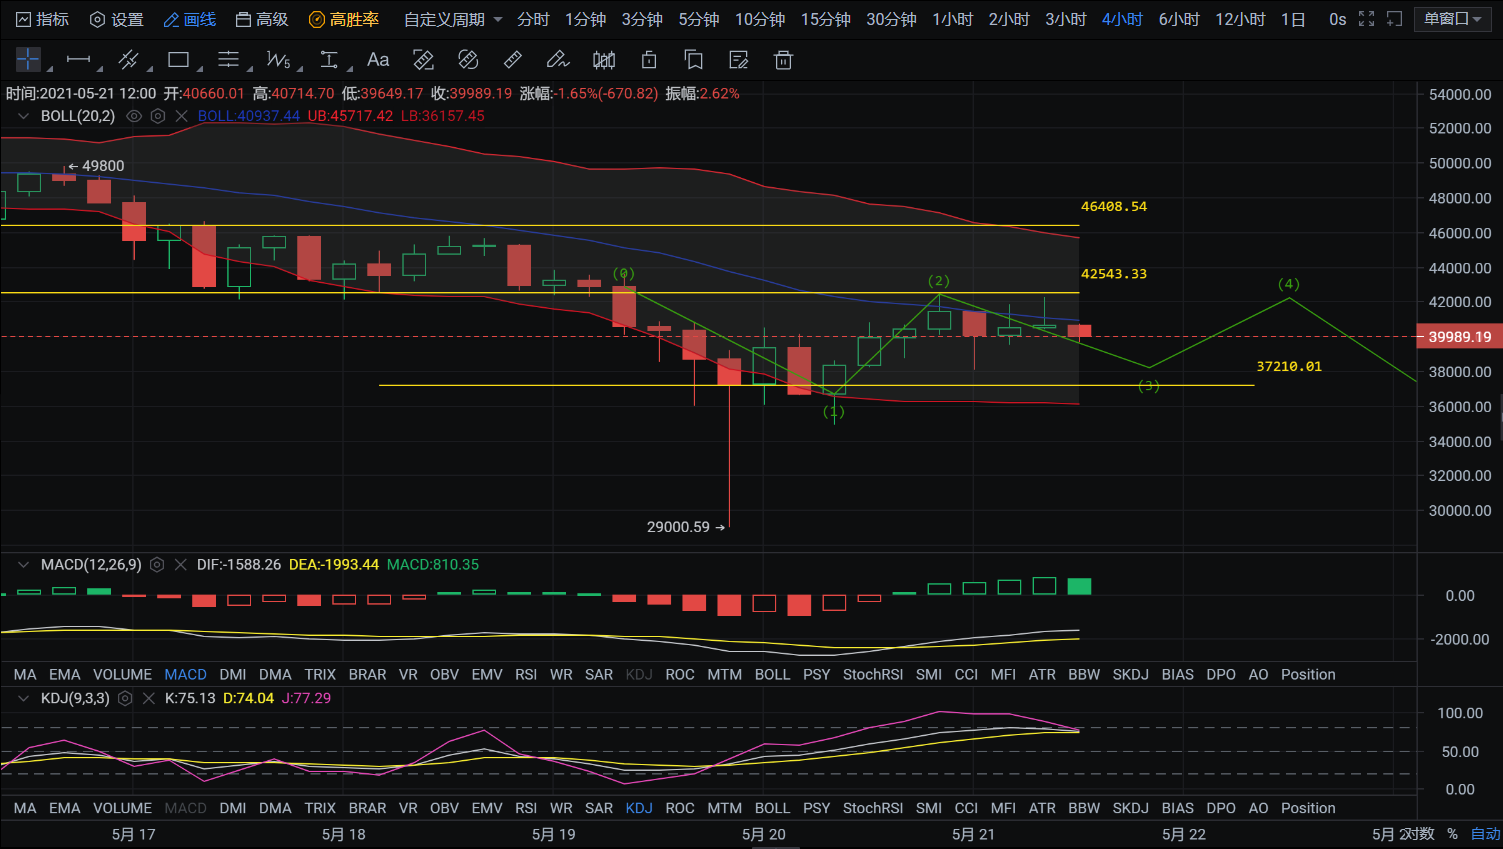This screenshot has height=849, width=1503.
Task: Collapse the KDJ indicator panel chevron
Action: tap(23, 699)
